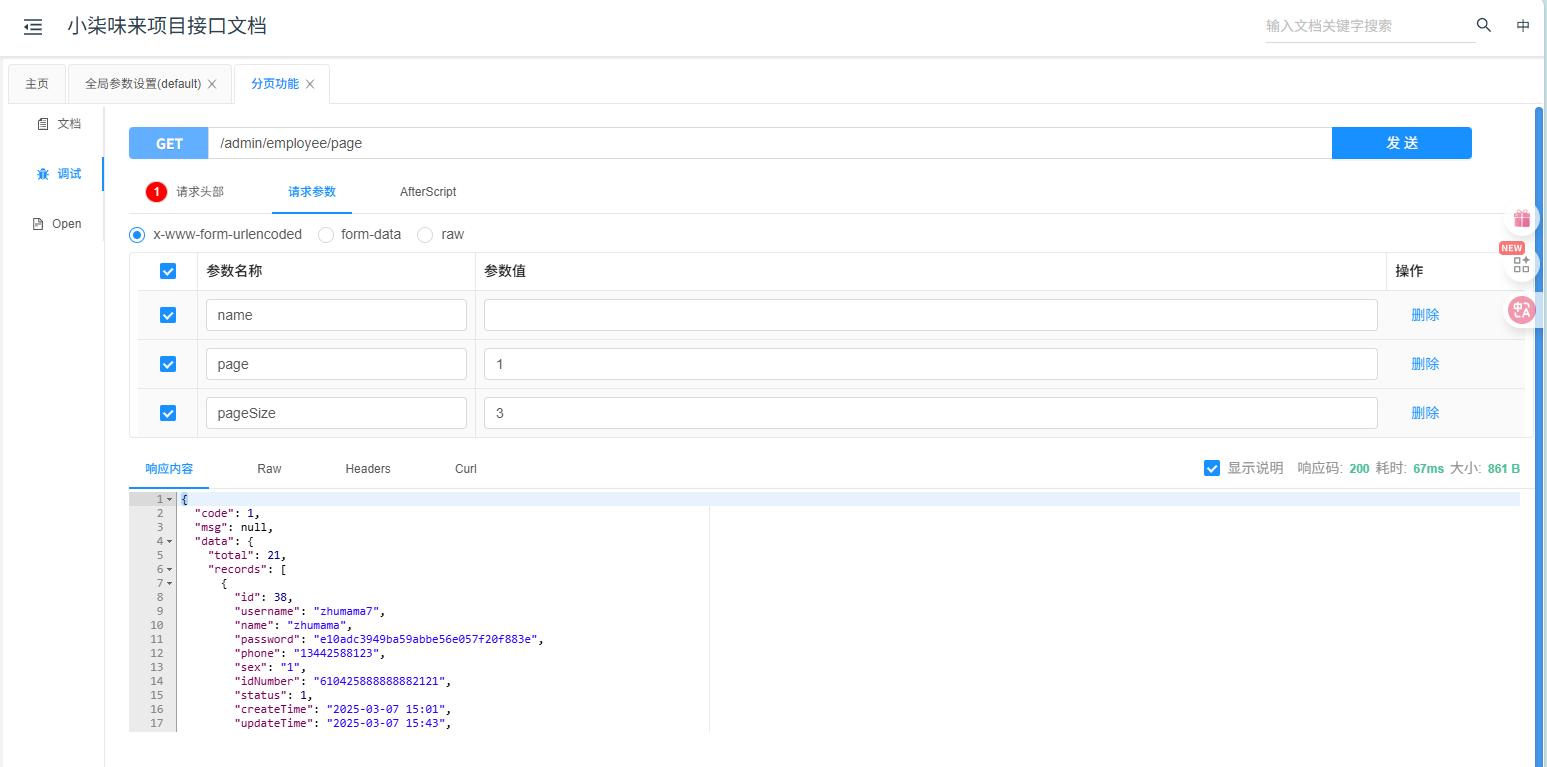1547x767 pixels.
Task: Toggle the 显示说明 checkbox
Action: coord(1212,468)
